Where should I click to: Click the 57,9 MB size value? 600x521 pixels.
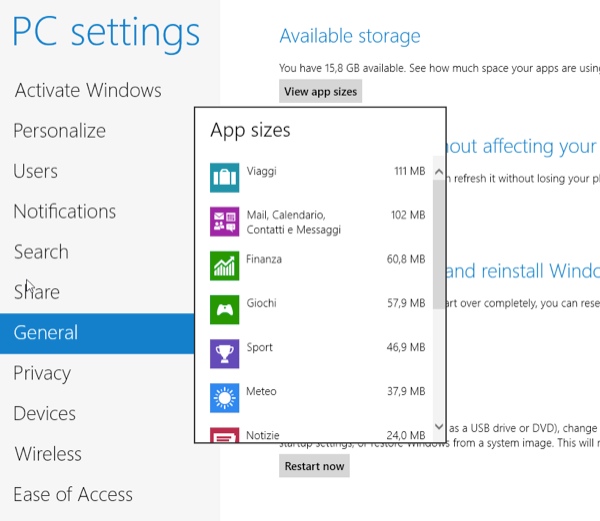pos(406,303)
